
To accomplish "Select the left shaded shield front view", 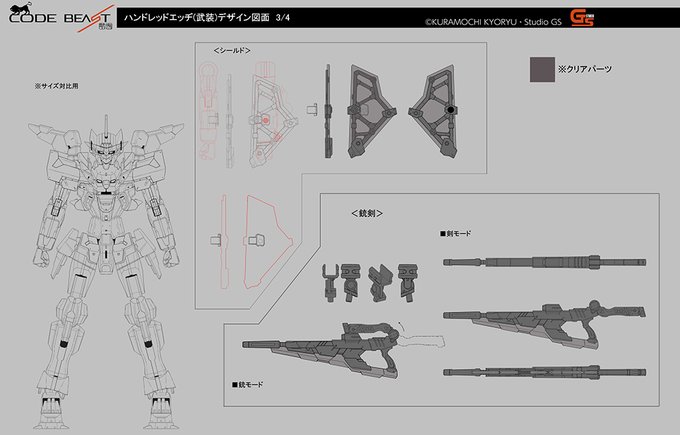I will click(372, 111).
